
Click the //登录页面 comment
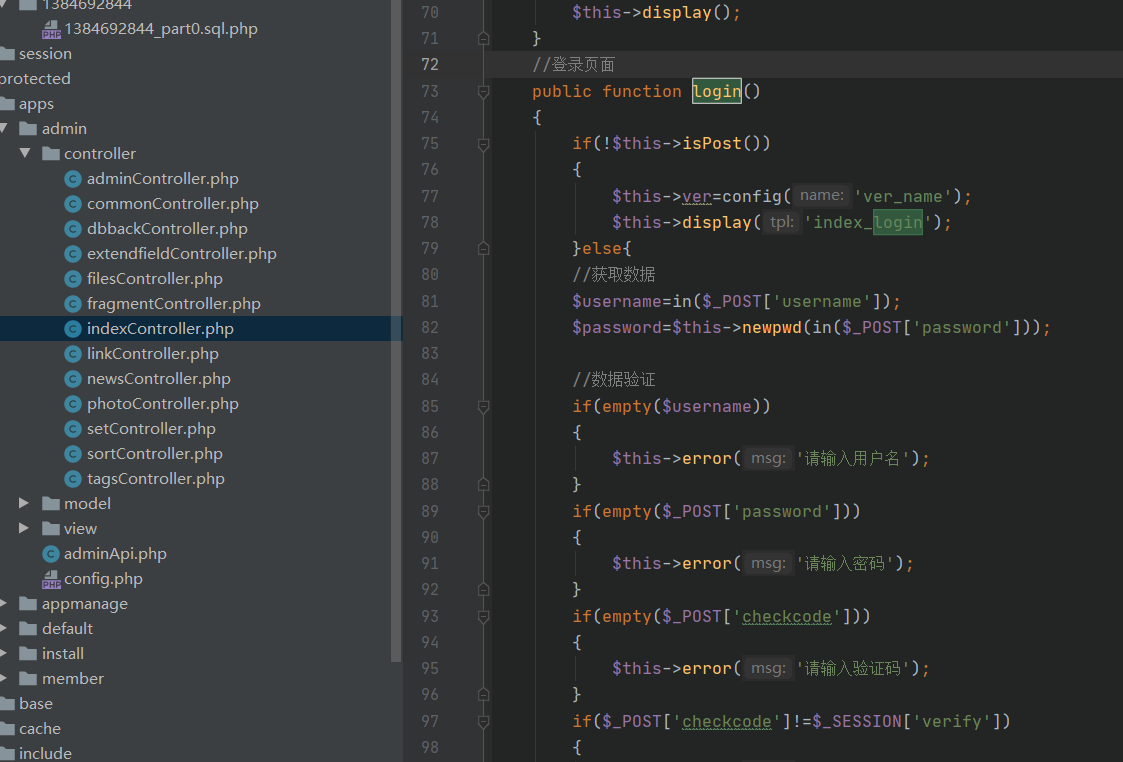[x=574, y=65]
